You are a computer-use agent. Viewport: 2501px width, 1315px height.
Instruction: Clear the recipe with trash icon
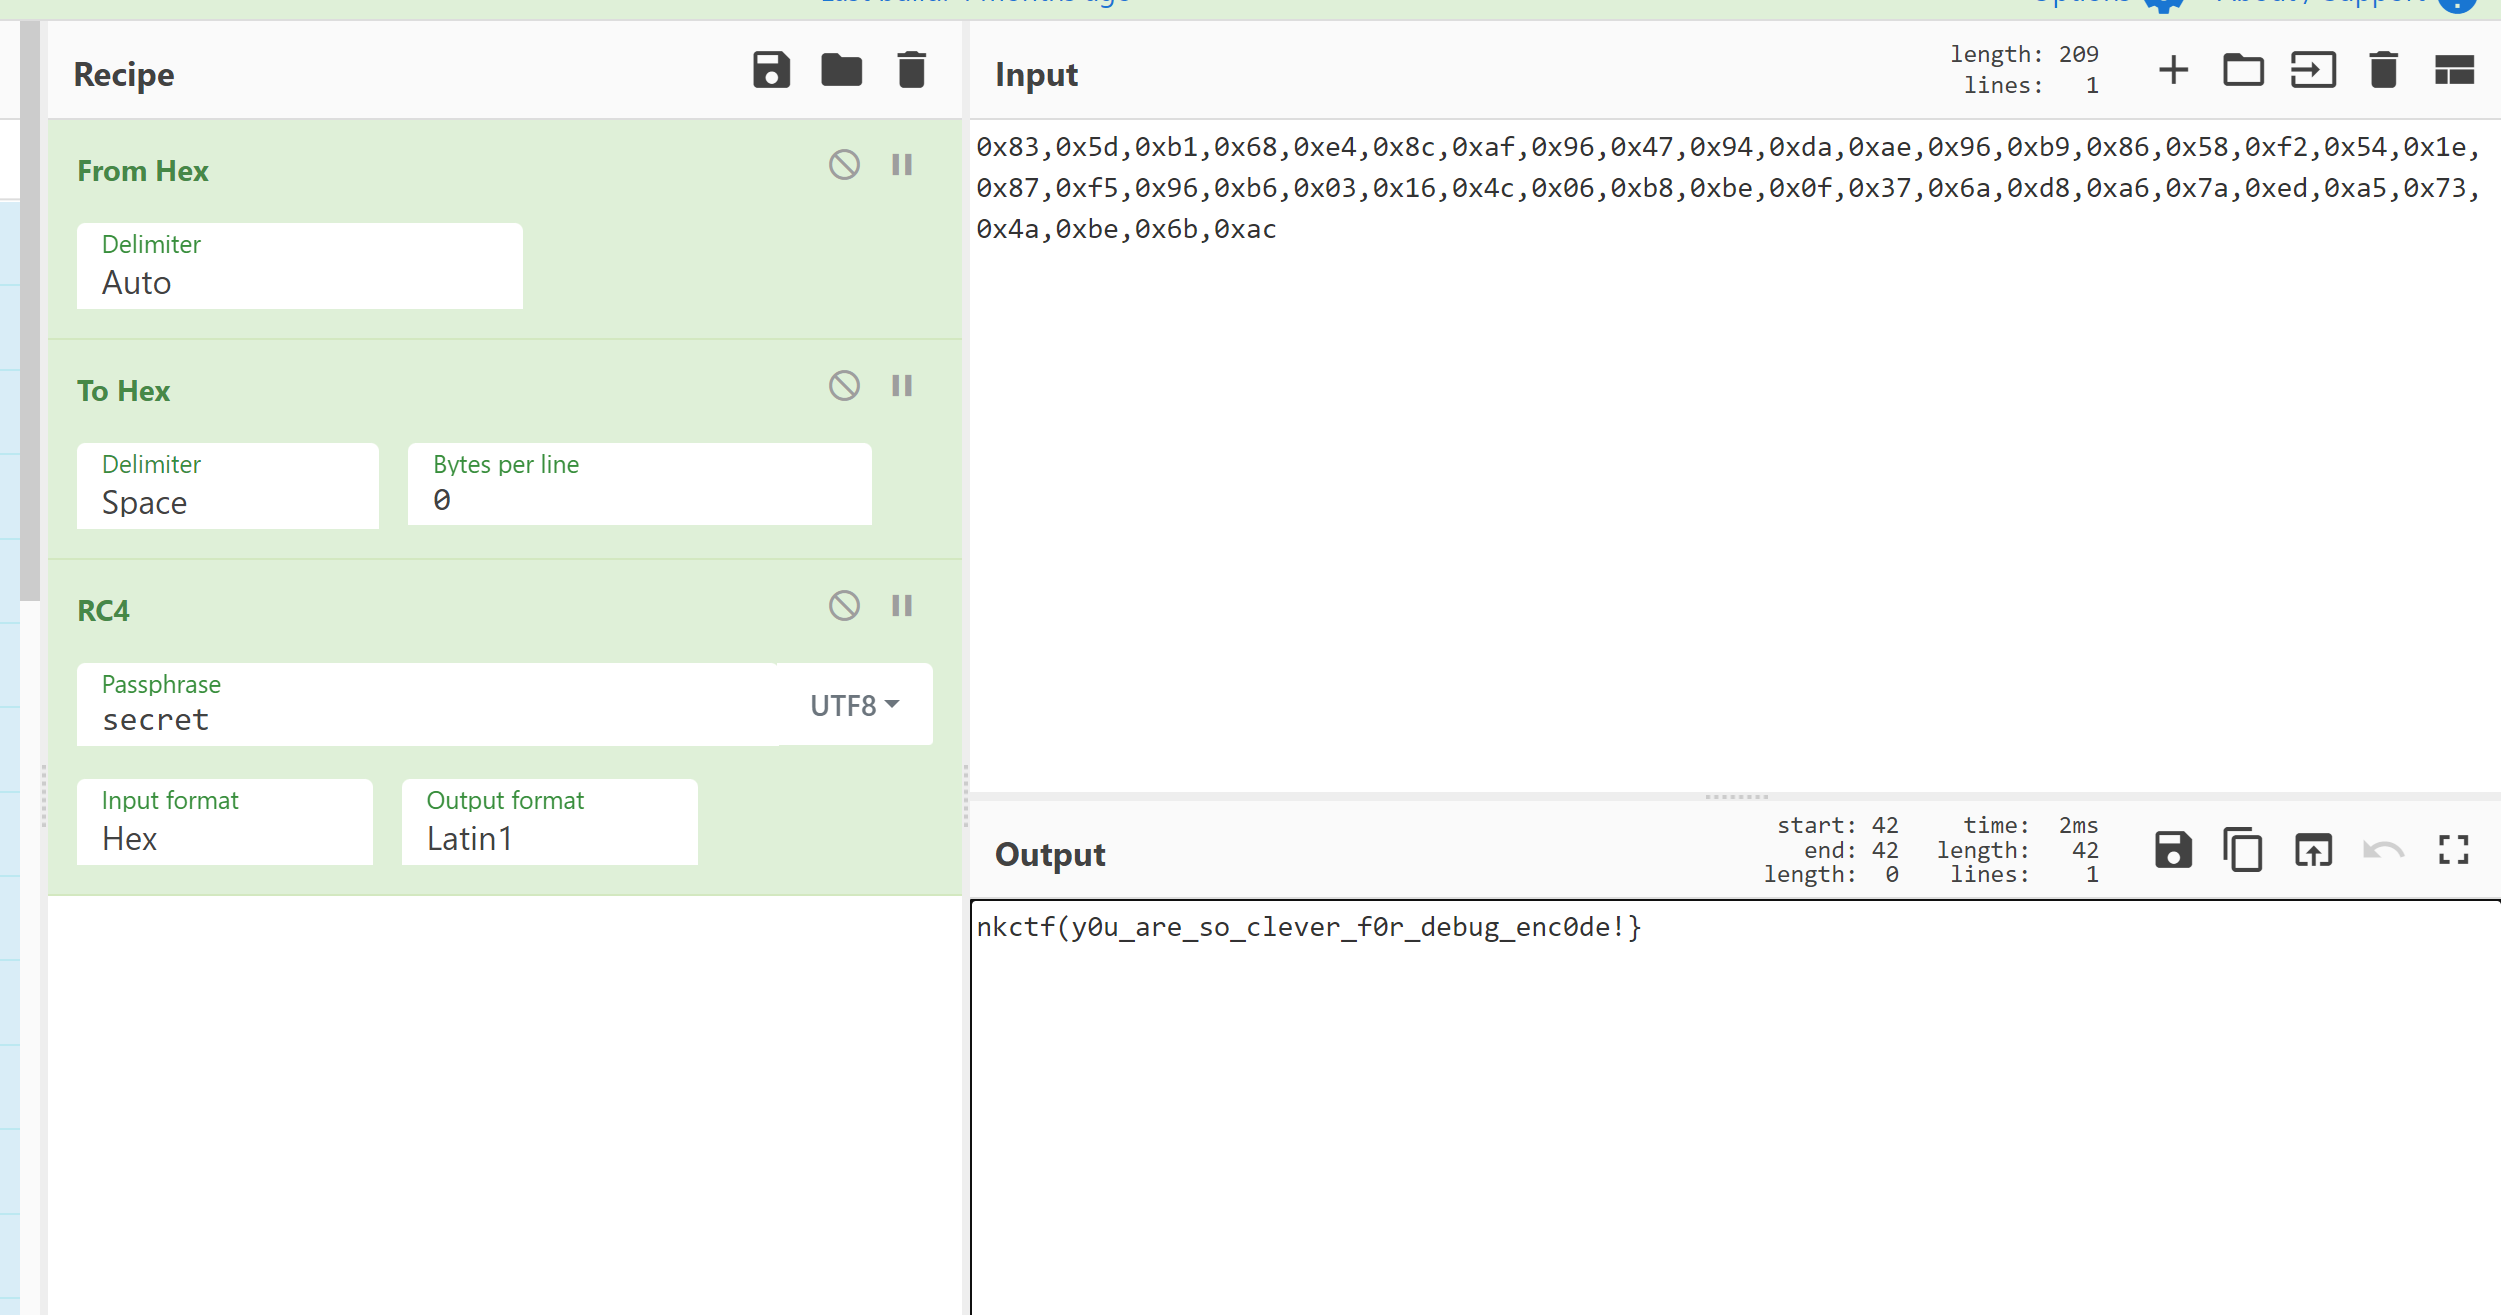coord(911,70)
